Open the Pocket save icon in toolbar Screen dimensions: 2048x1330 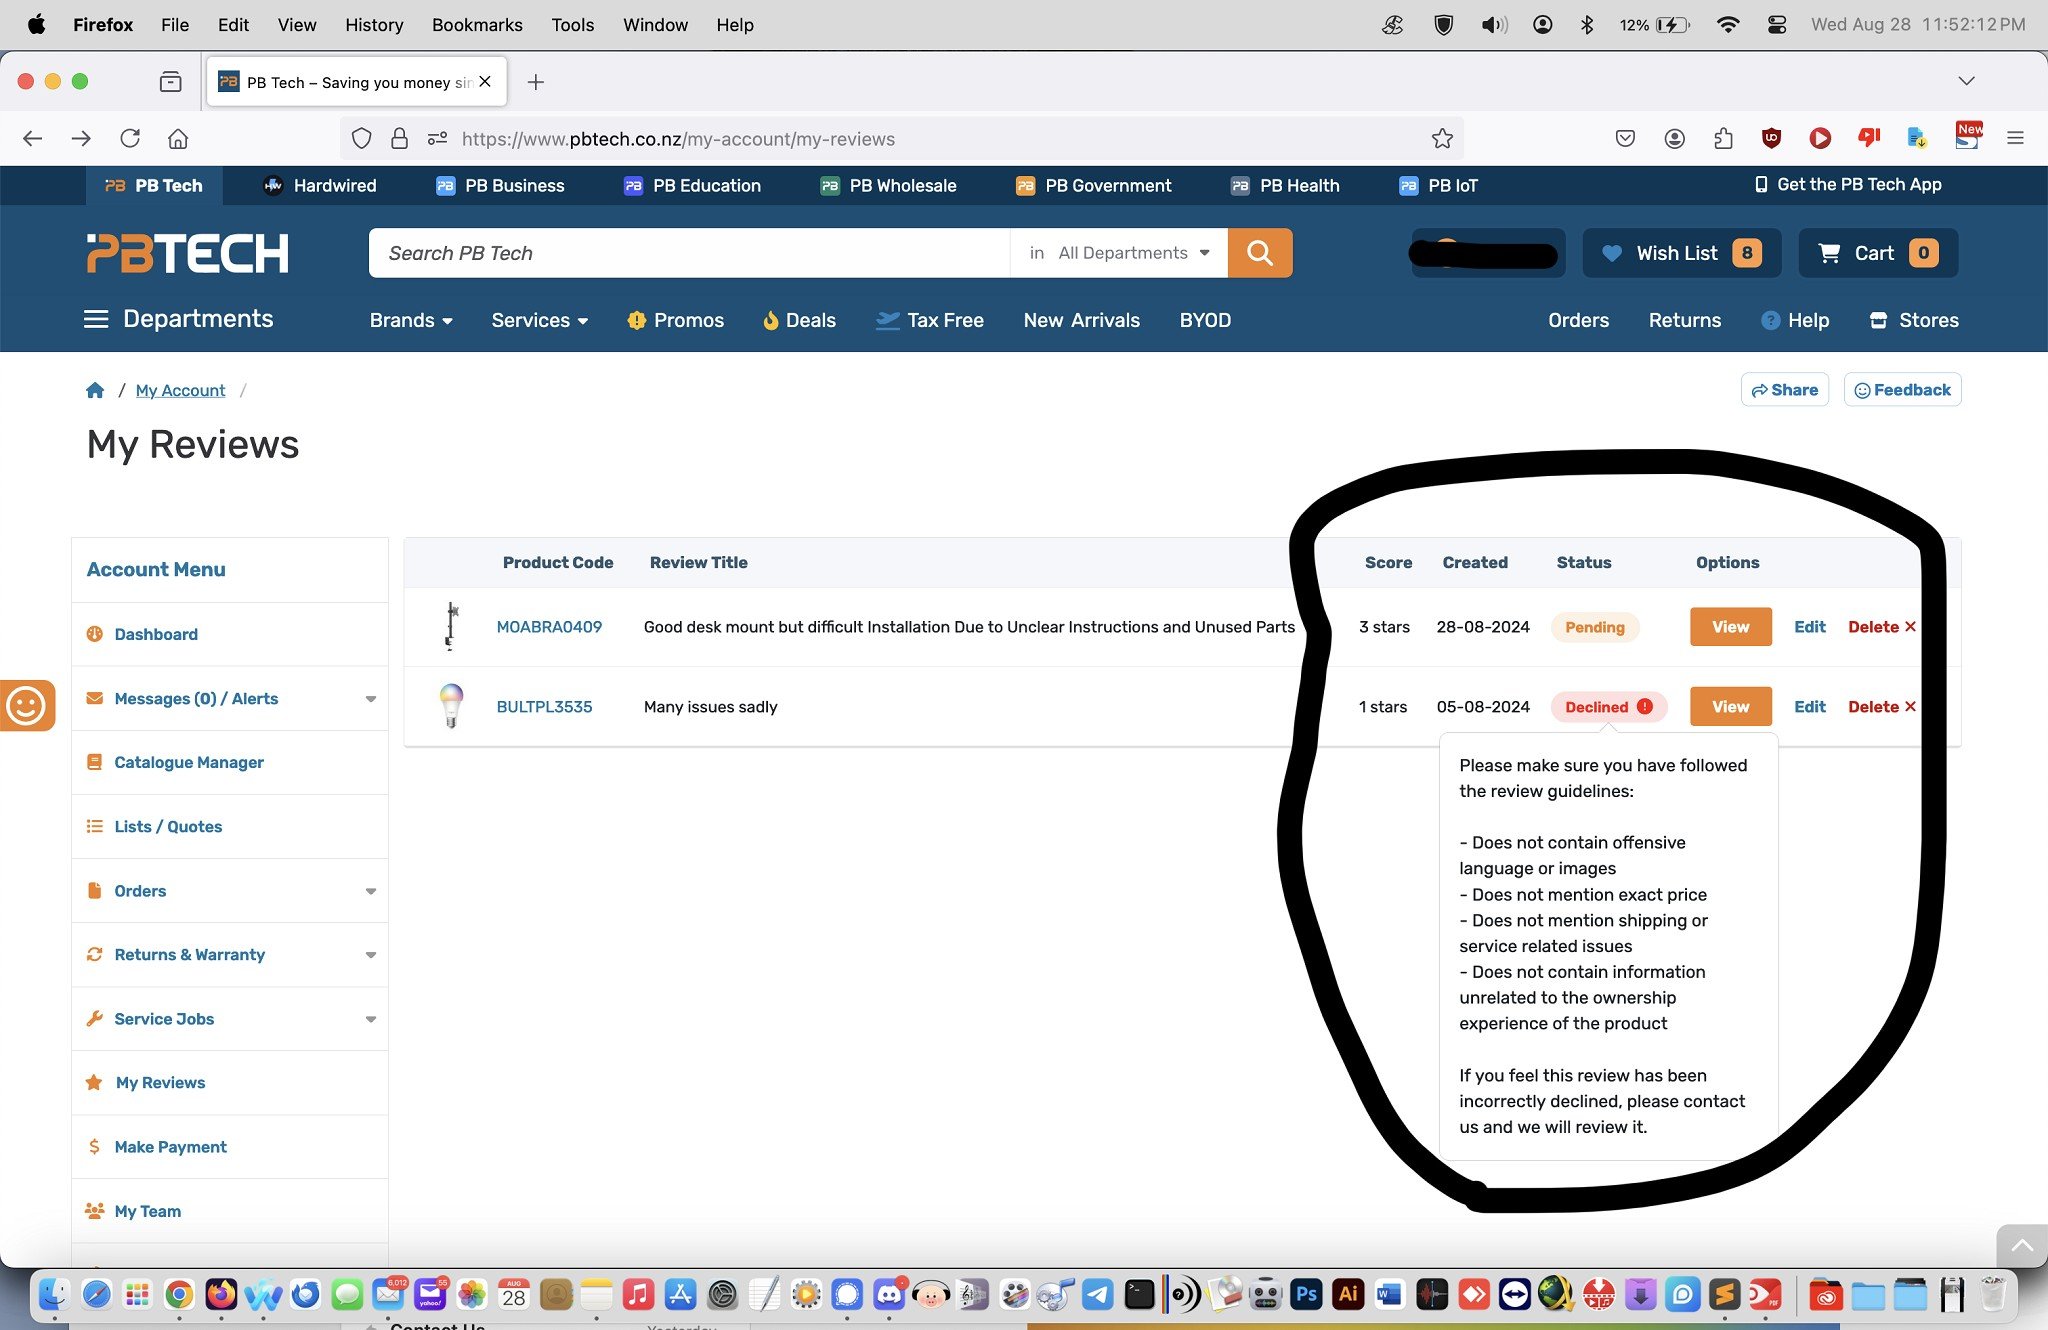(1625, 138)
